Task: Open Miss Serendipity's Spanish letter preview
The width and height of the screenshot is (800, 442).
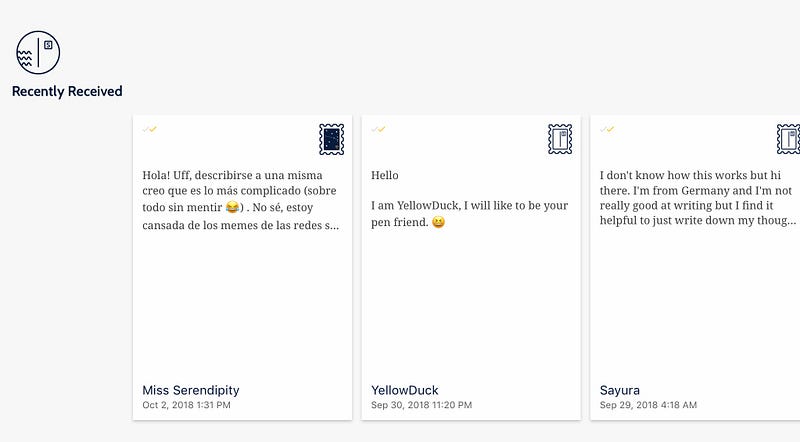Action: pos(241,200)
